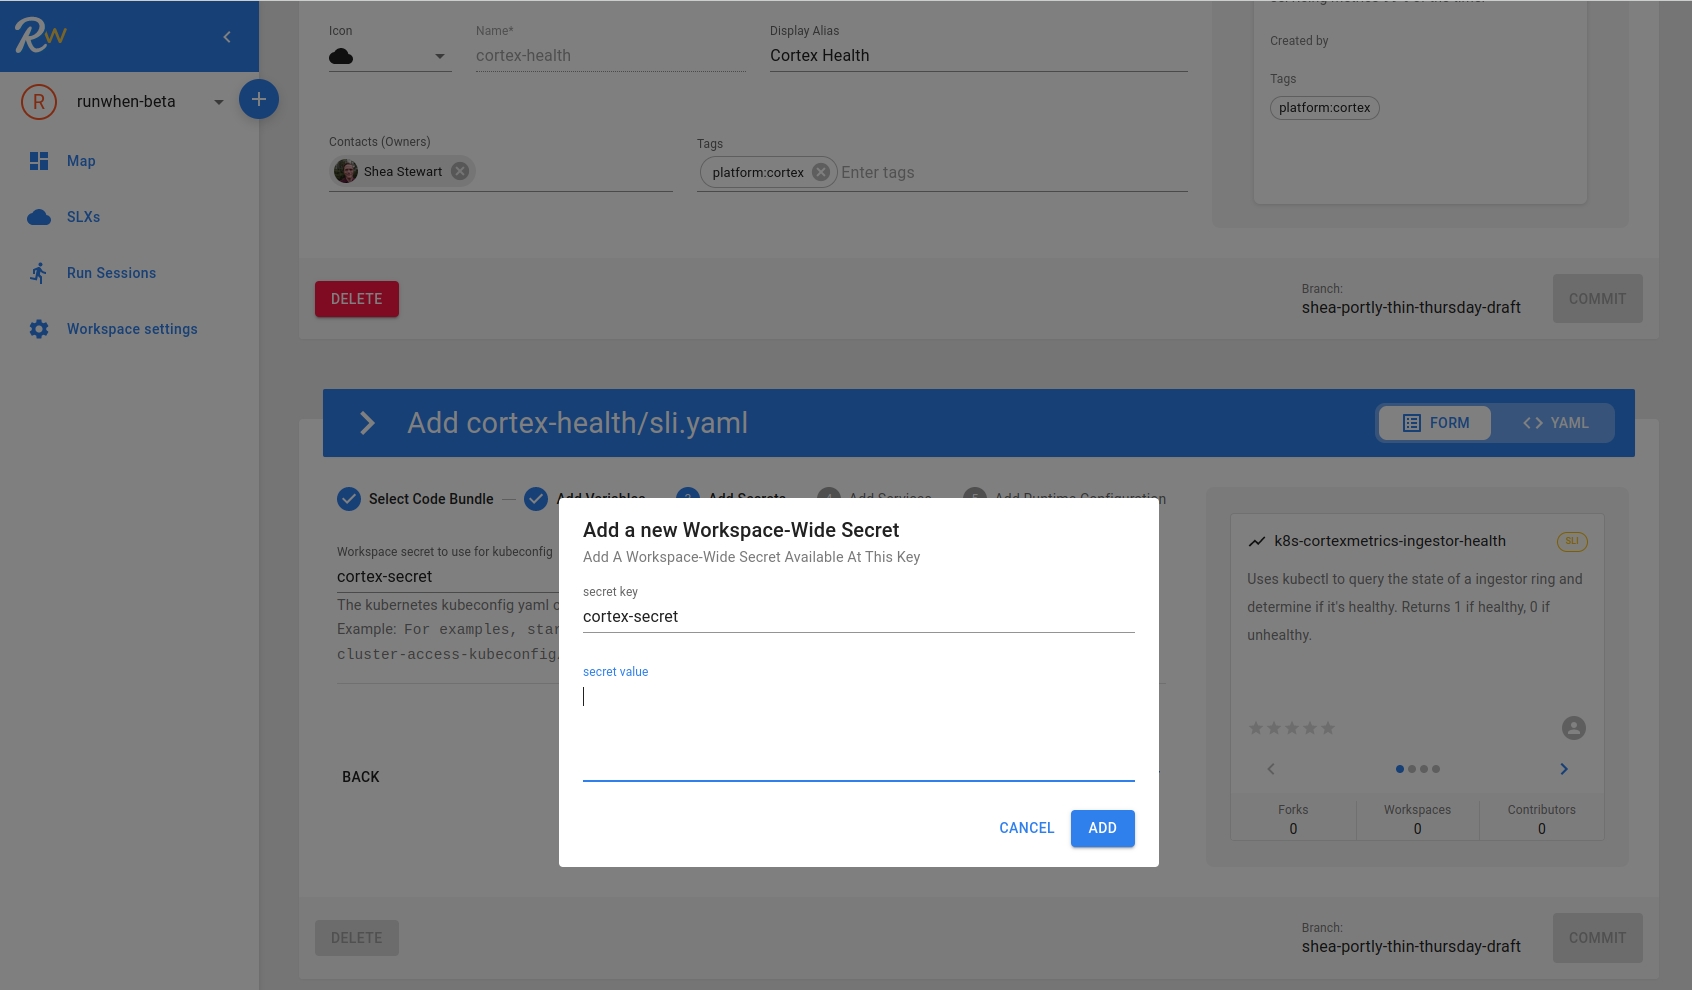Collapse the sidebar with the chevron
The width and height of the screenshot is (1692, 990).
[x=227, y=37]
